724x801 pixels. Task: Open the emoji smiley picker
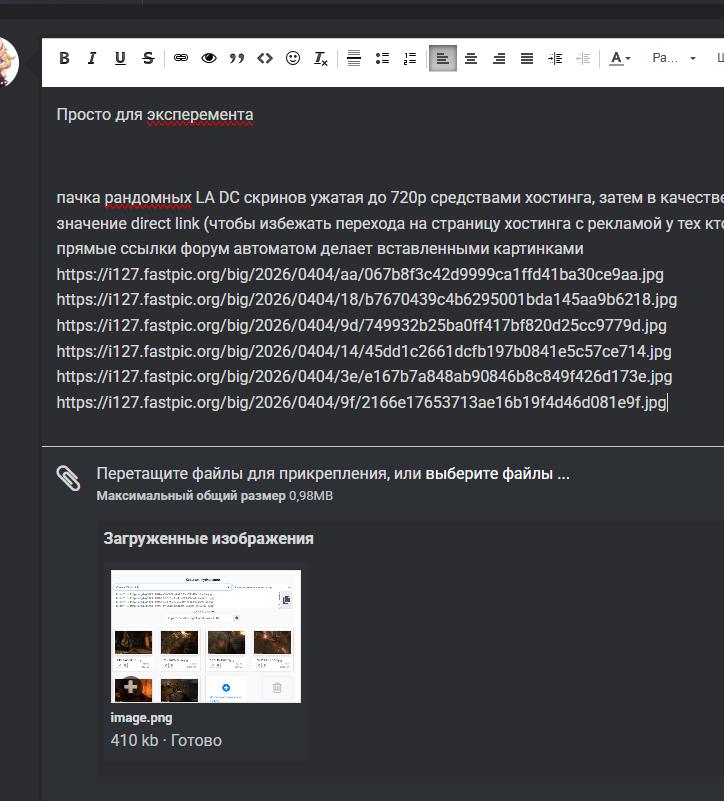pyautogui.click(x=293, y=58)
